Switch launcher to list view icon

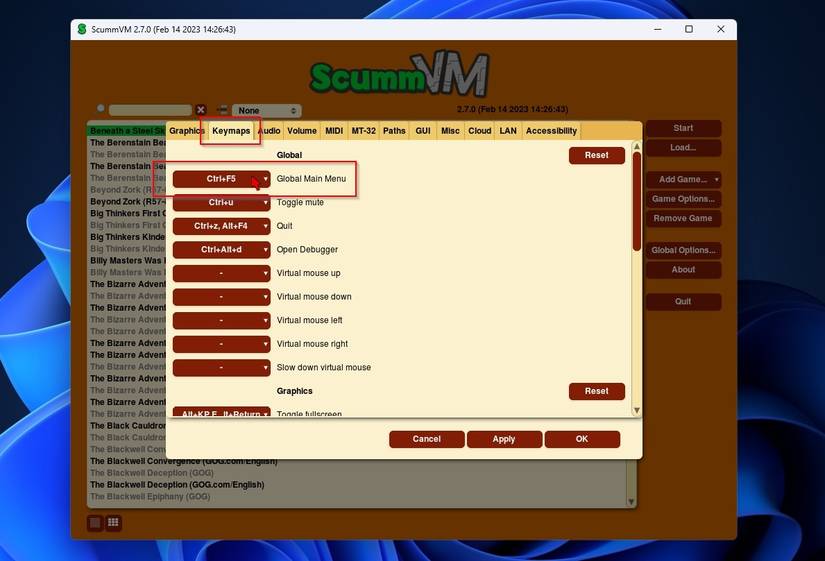click(95, 523)
